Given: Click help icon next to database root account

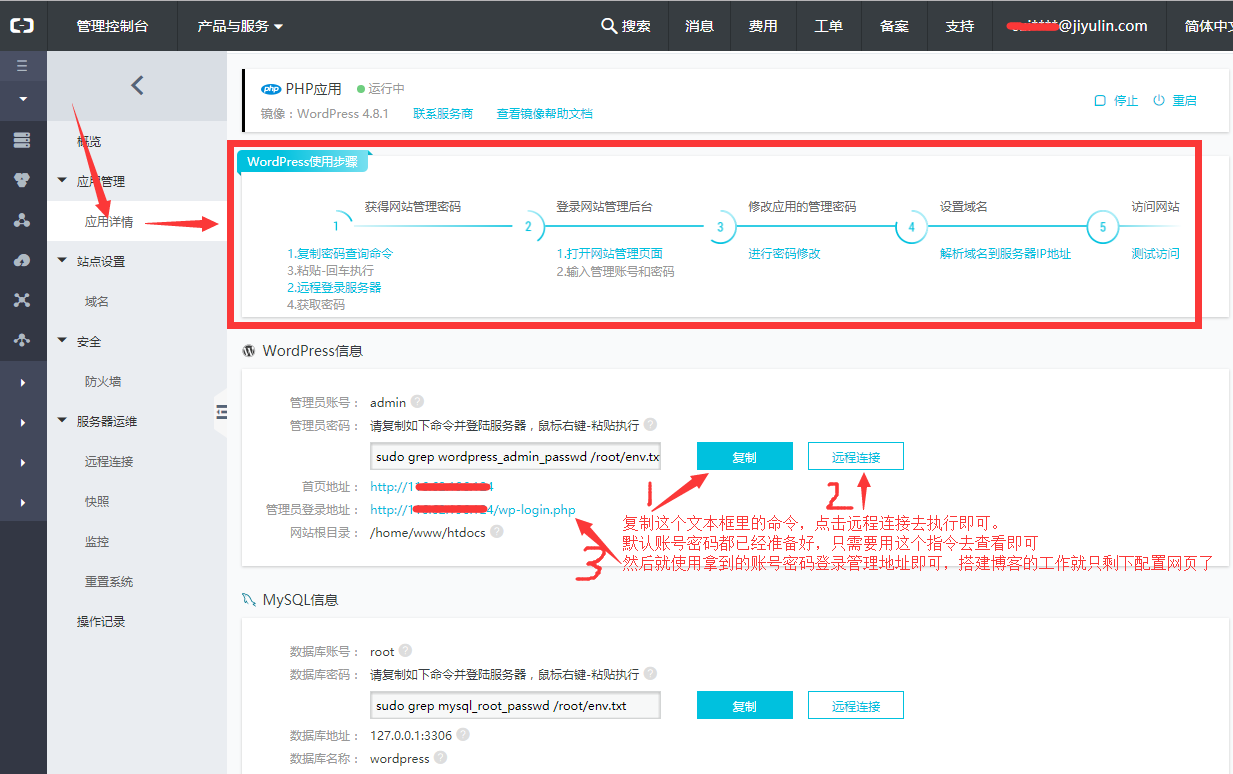Looking at the screenshot, I should point(405,651).
